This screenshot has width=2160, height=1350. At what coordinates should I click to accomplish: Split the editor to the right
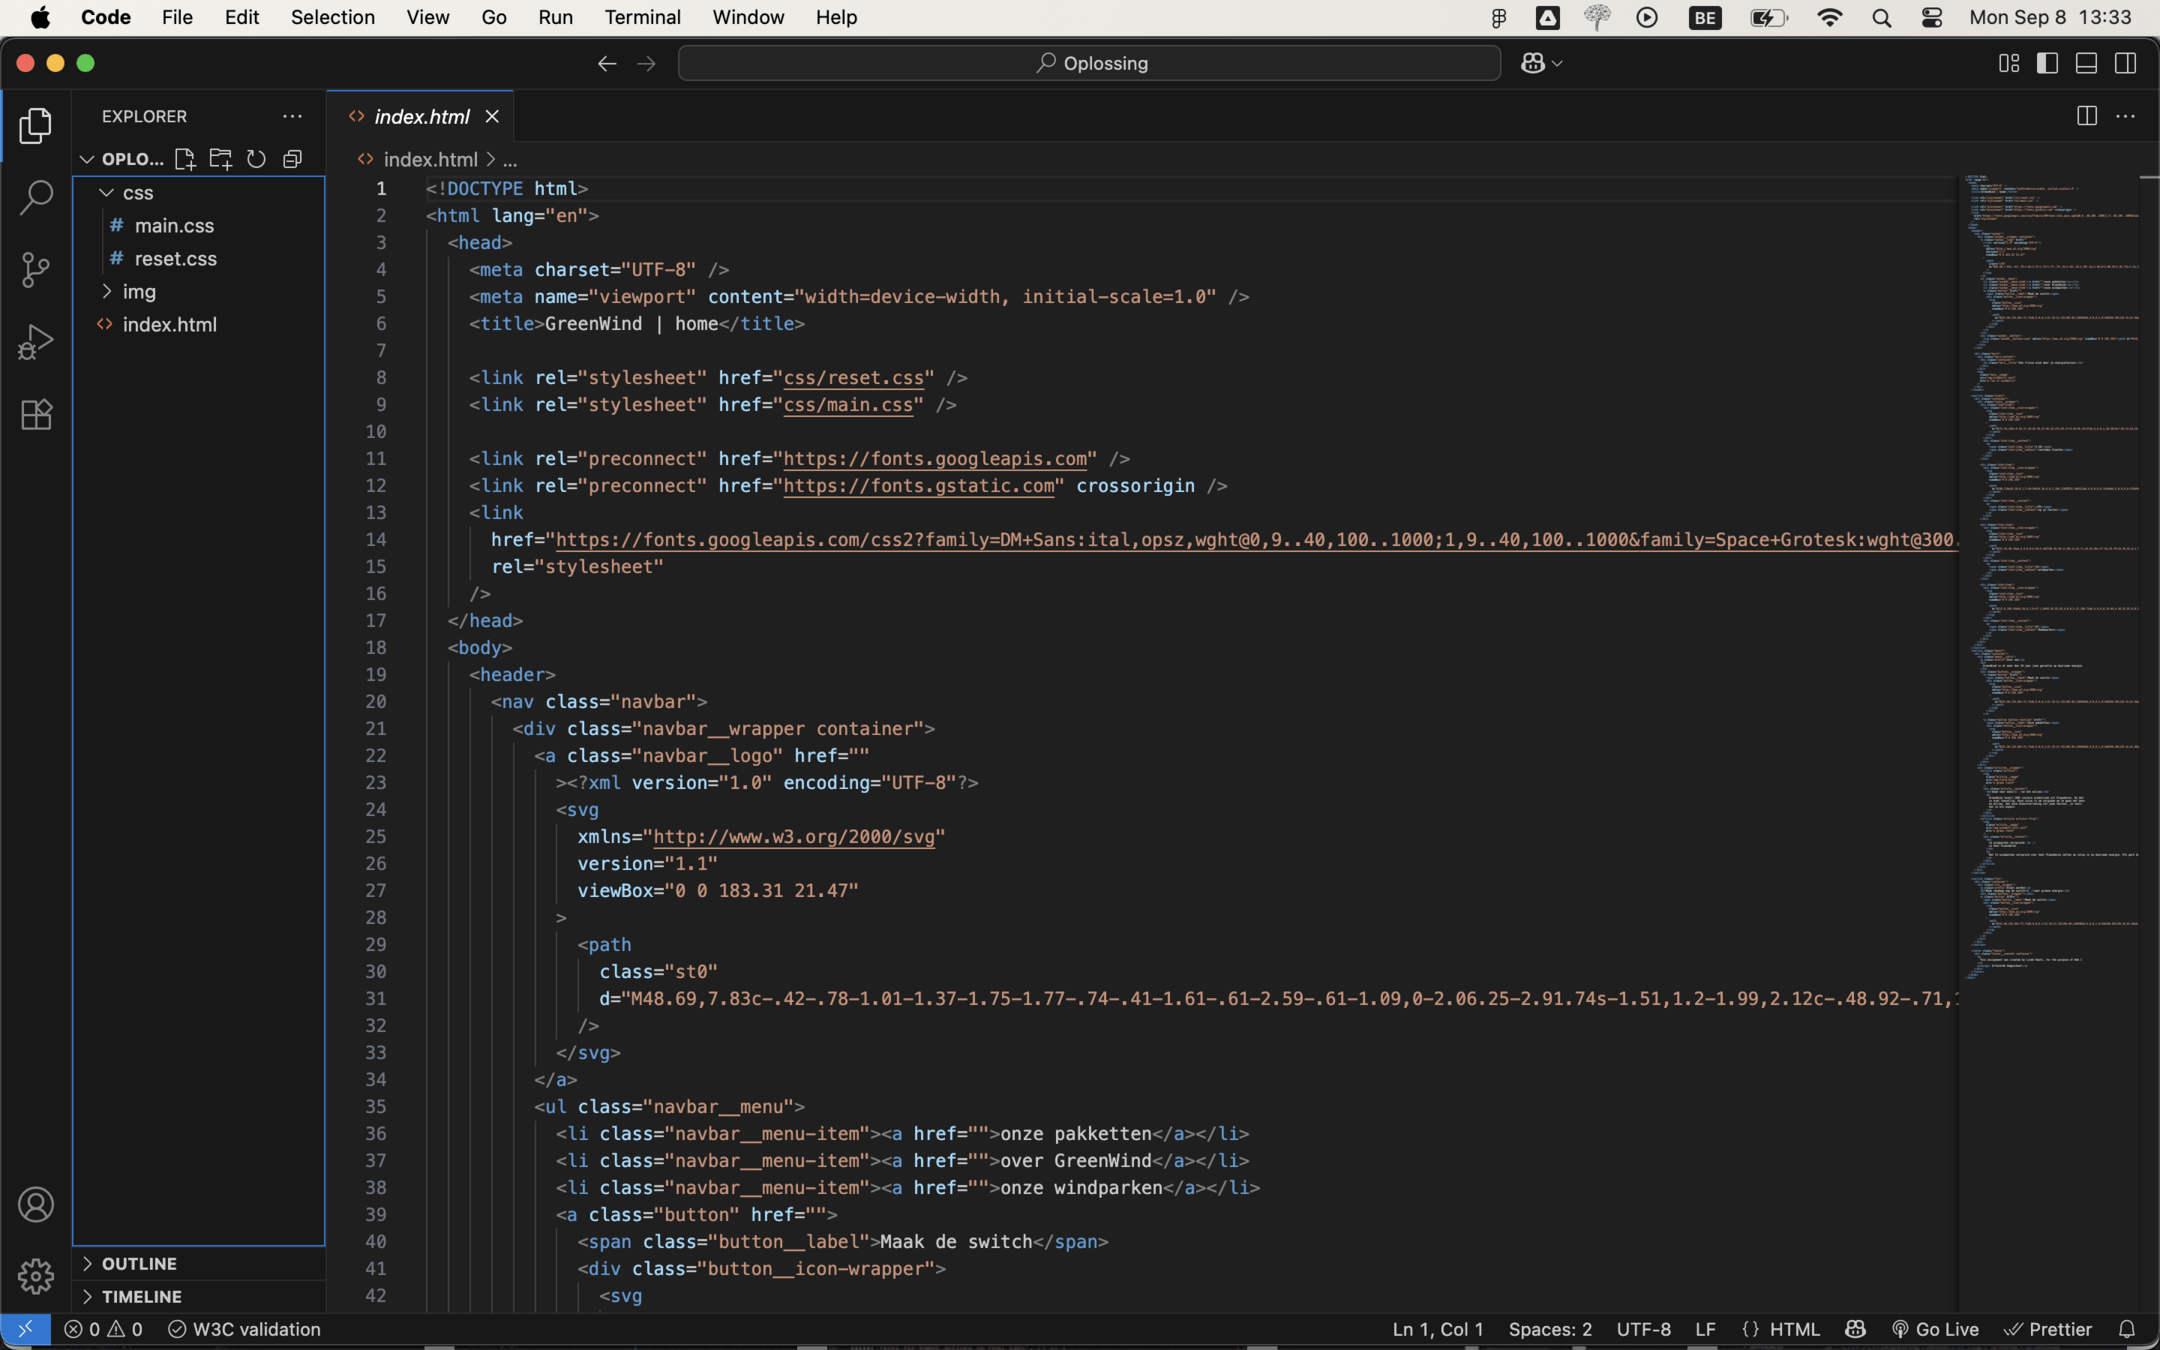click(2086, 117)
